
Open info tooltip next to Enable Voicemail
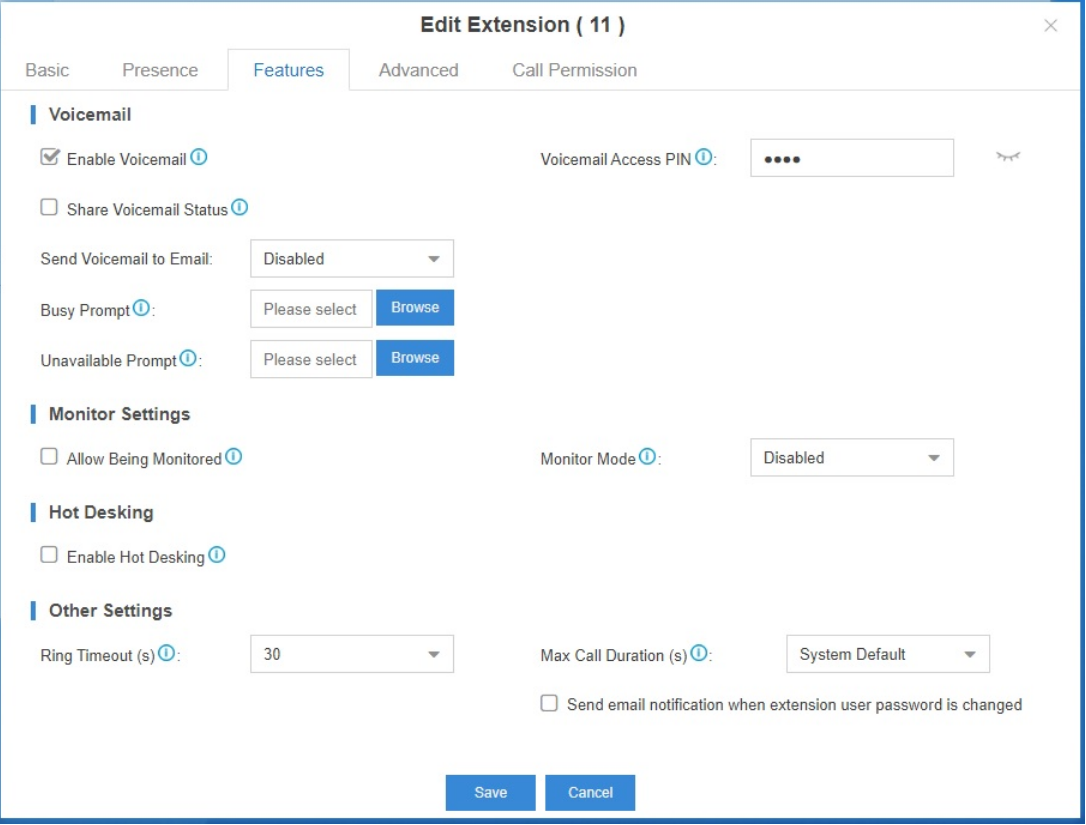[x=199, y=157]
